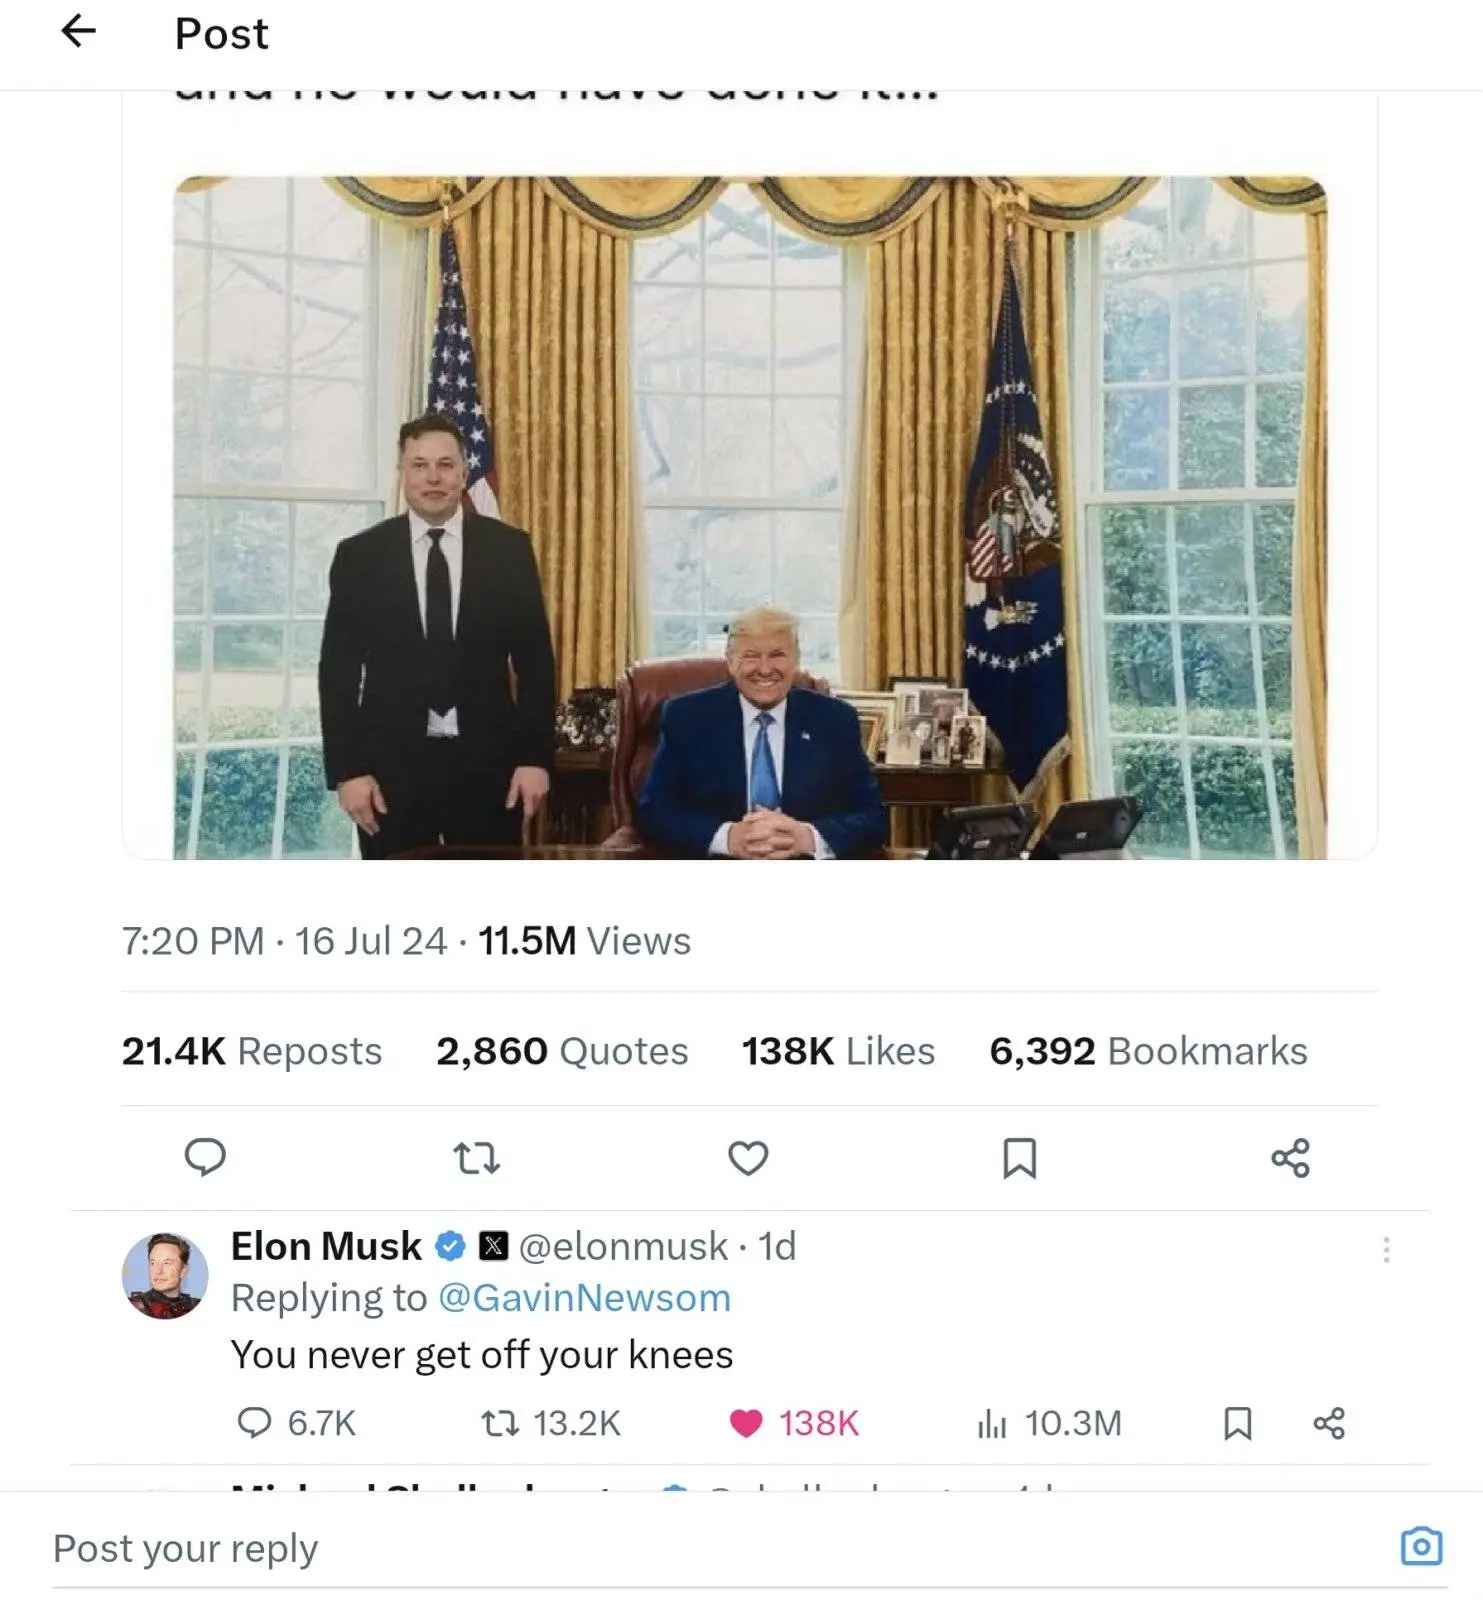This screenshot has width=1483, height=1600.
Task: Open the 21.4K Reposts list
Action: 252,1051
